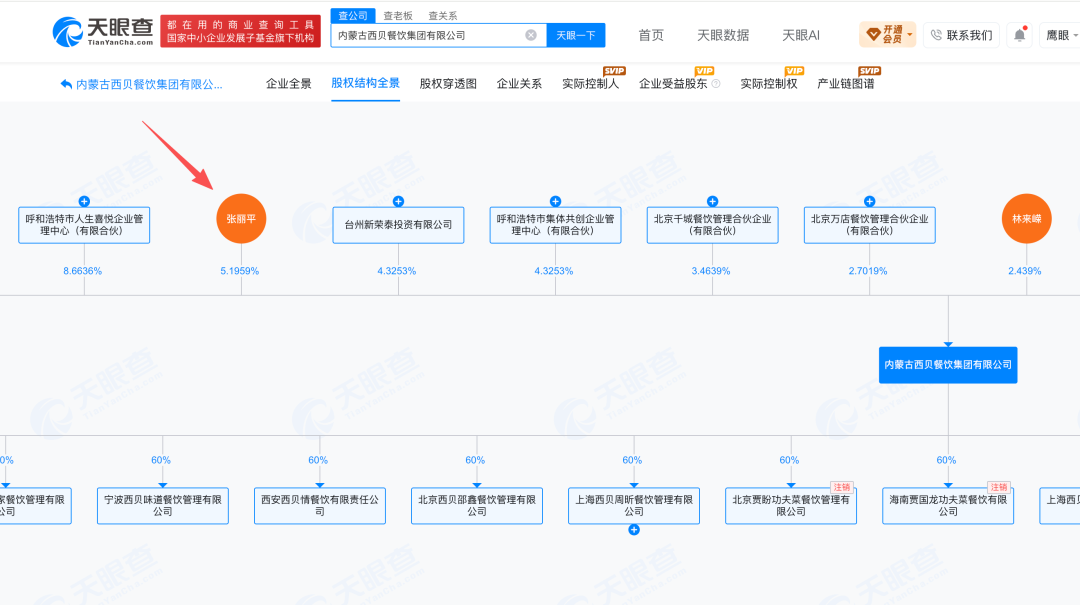Switch to 查关系 search tab
The width and height of the screenshot is (1080, 605).
pyautogui.click(x=442, y=15)
